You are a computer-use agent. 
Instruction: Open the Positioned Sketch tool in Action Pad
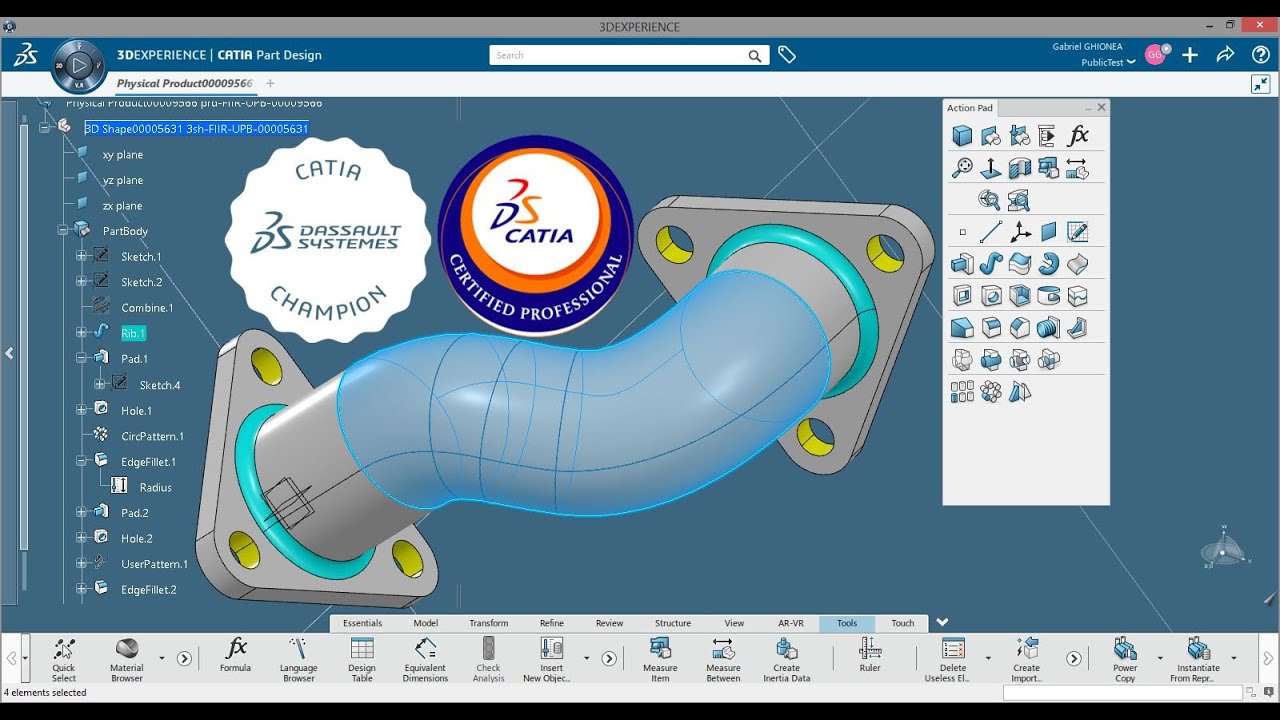coord(1077,232)
